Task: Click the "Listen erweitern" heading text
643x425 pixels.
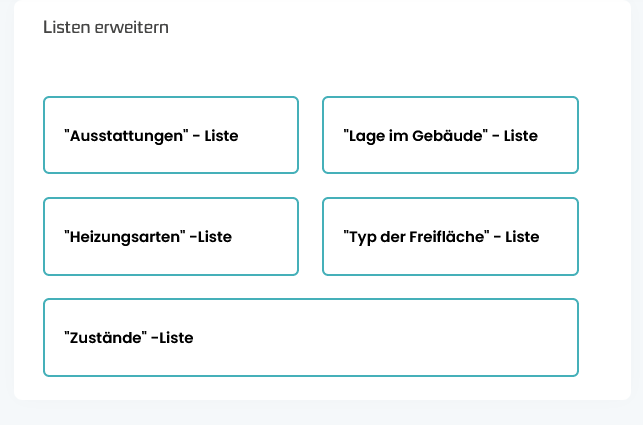Action: click(106, 28)
